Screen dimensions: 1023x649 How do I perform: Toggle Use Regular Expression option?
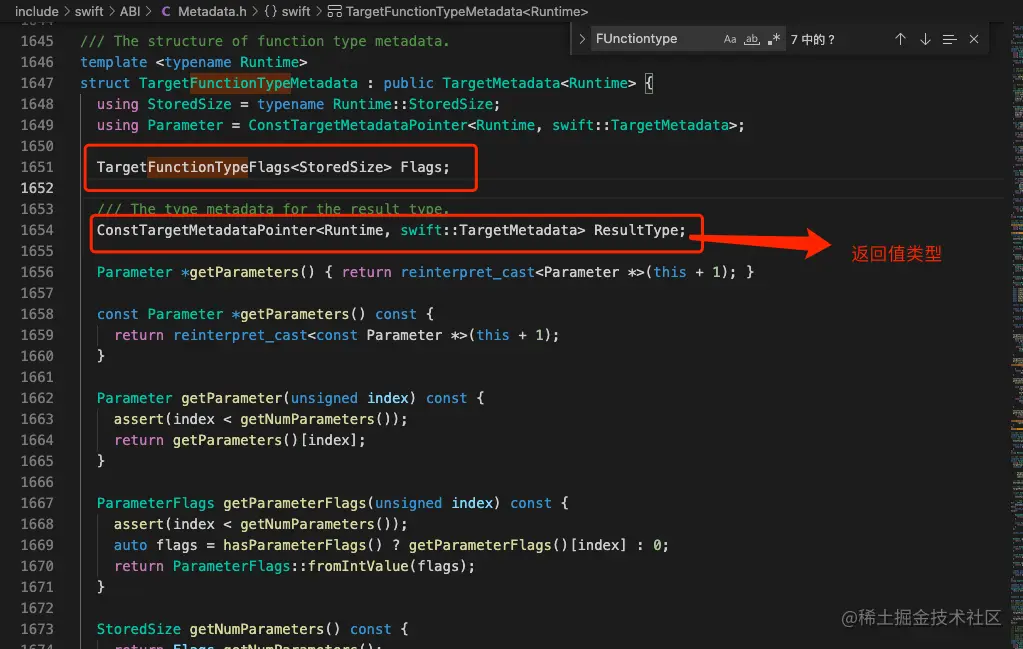point(774,39)
